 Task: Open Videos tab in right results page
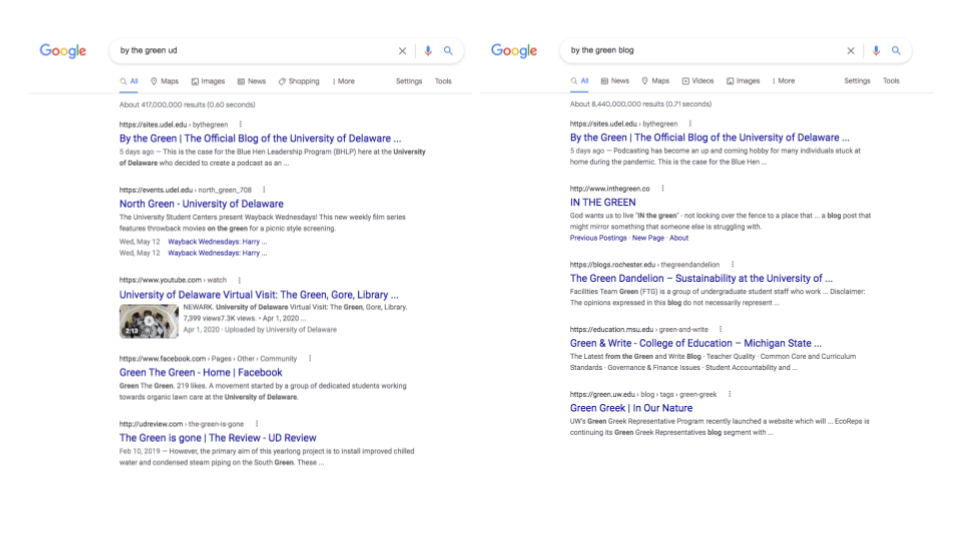click(x=698, y=81)
